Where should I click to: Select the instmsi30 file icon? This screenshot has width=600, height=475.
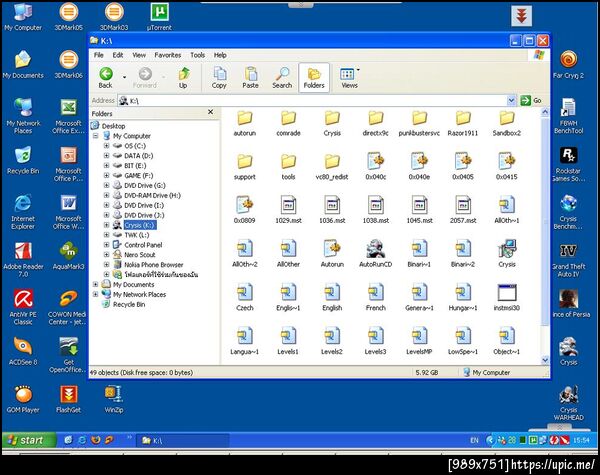[x=507, y=292]
